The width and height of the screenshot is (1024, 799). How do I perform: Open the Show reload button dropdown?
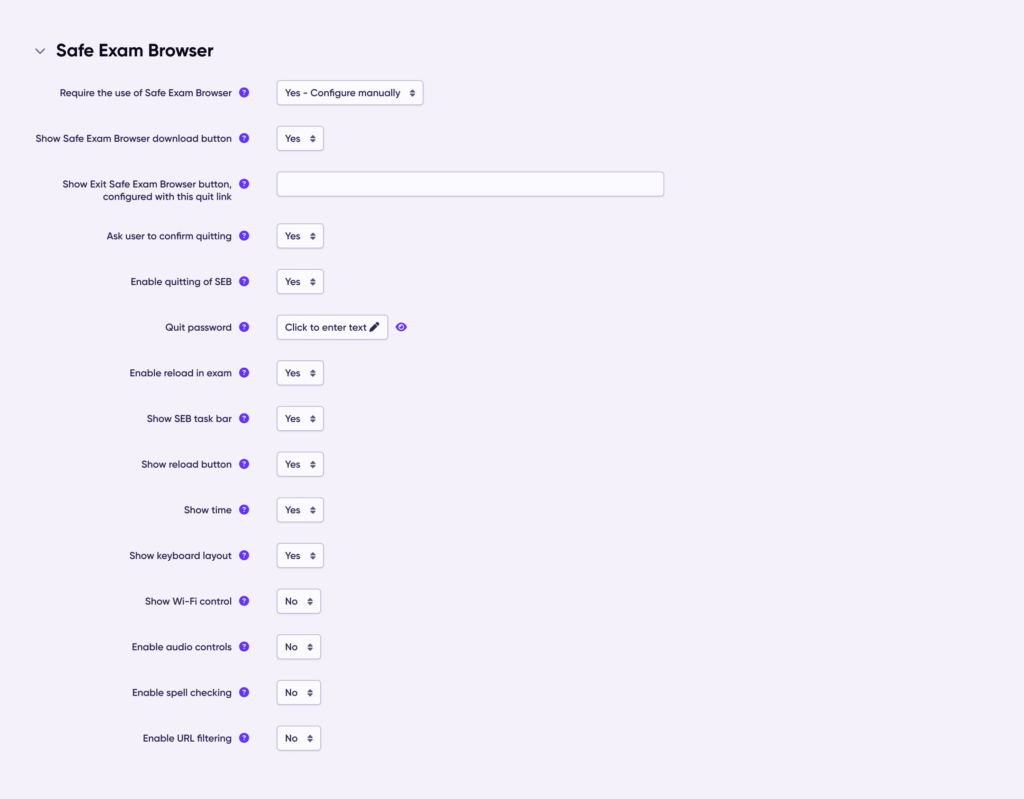pos(300,465)
